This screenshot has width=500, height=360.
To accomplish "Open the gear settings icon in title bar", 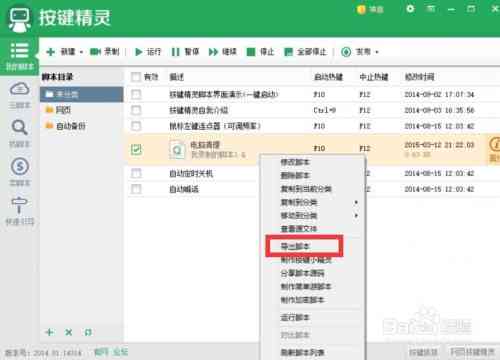I will (x=410, y=9).
